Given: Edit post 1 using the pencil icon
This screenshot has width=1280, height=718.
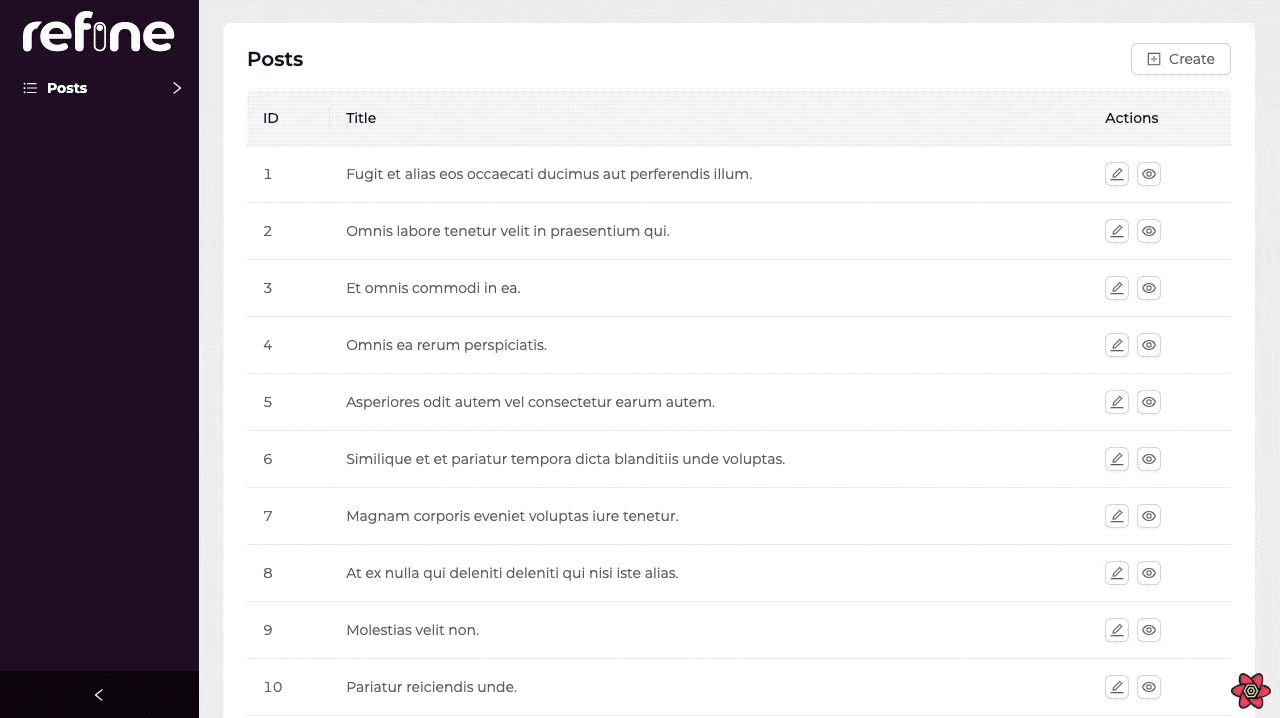Looking at the screenshot, I should pos(1117,174).
